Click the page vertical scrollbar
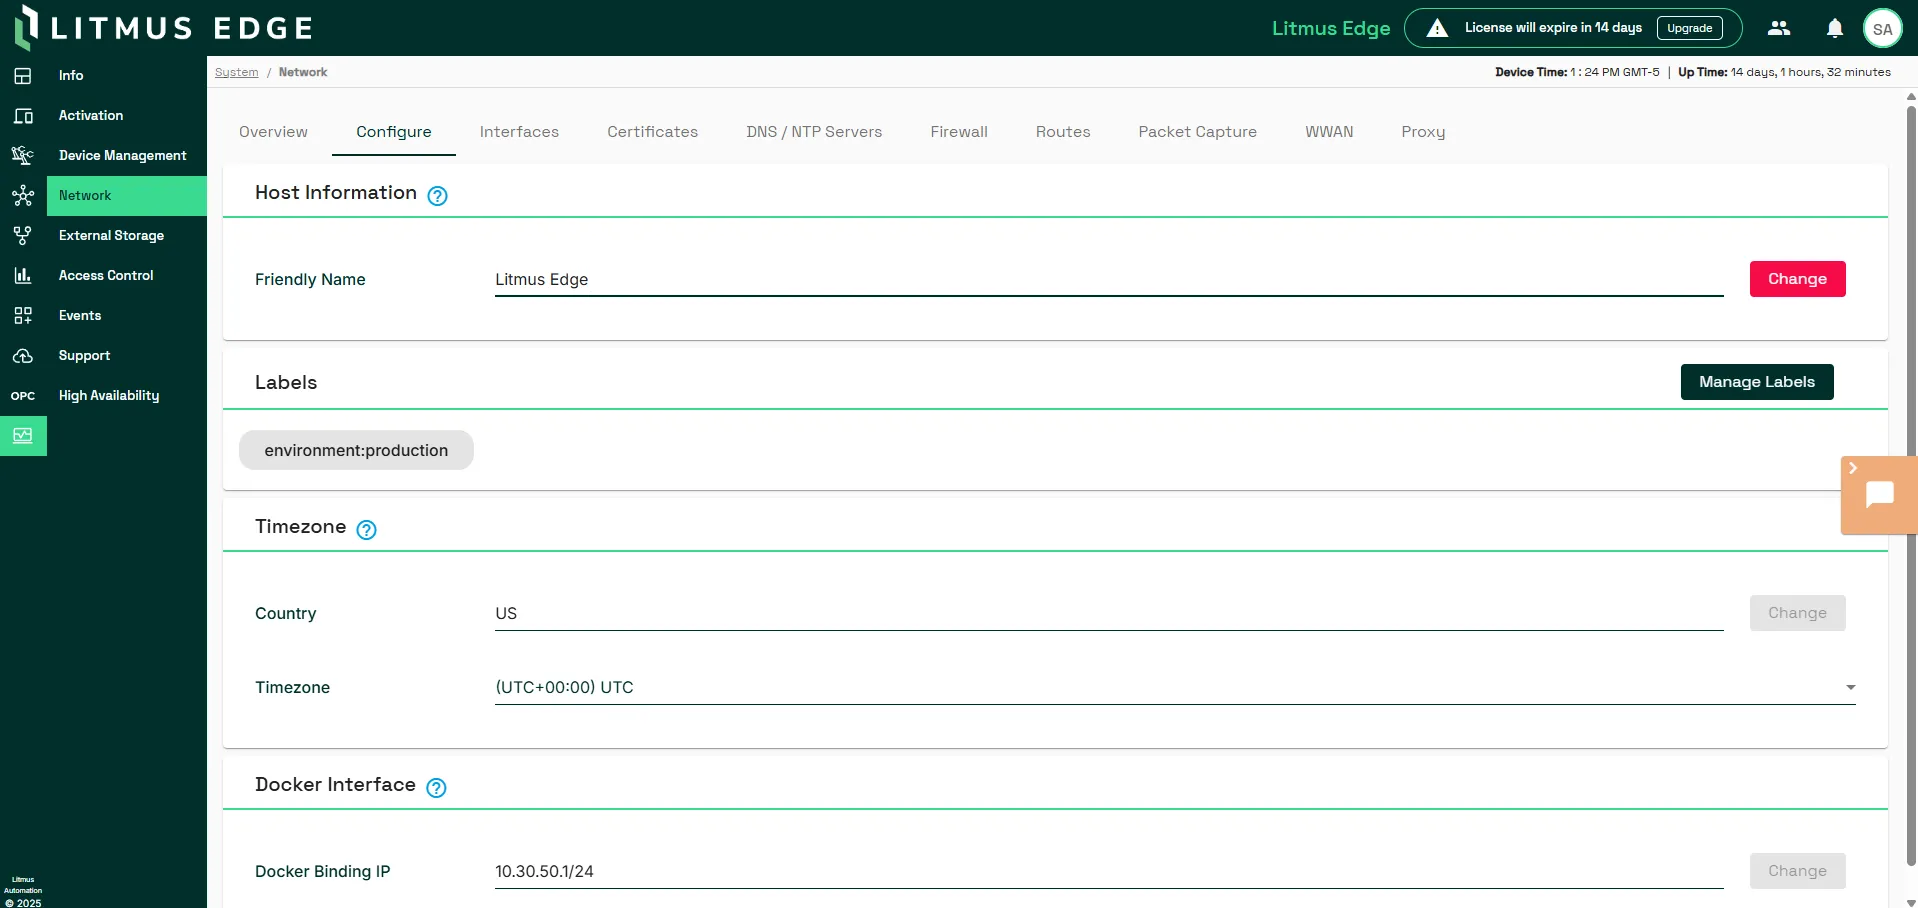The height and width of the screenshot is (908, 1918). (1911, 485)
